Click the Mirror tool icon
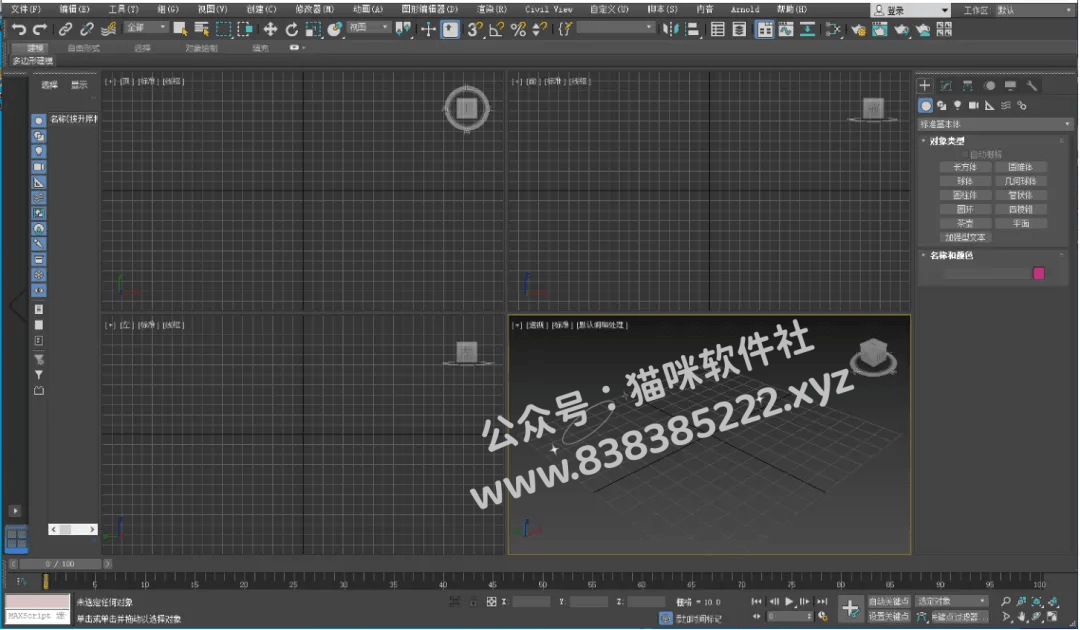The height and width of the screenshot is (630, 1080). 670,29
